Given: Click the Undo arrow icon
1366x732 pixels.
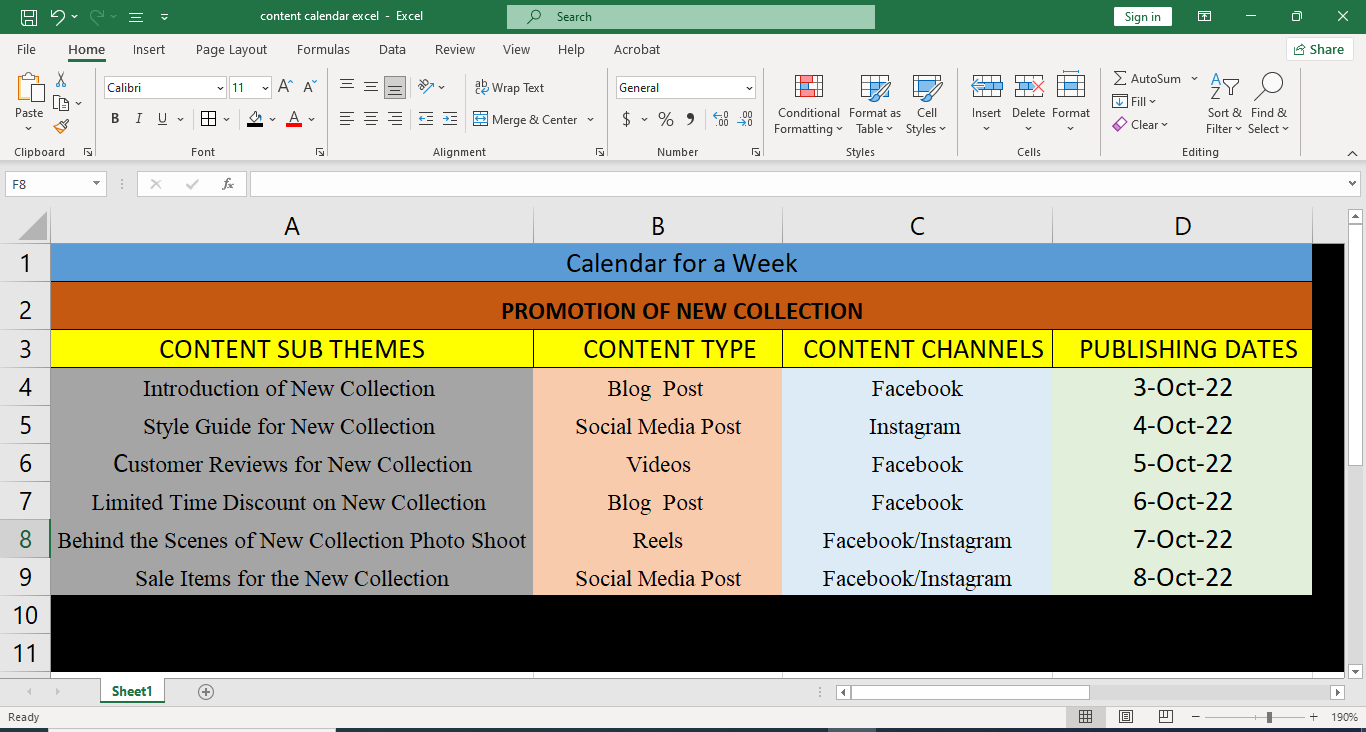Looking at the screenshot, I should [57, 17].
